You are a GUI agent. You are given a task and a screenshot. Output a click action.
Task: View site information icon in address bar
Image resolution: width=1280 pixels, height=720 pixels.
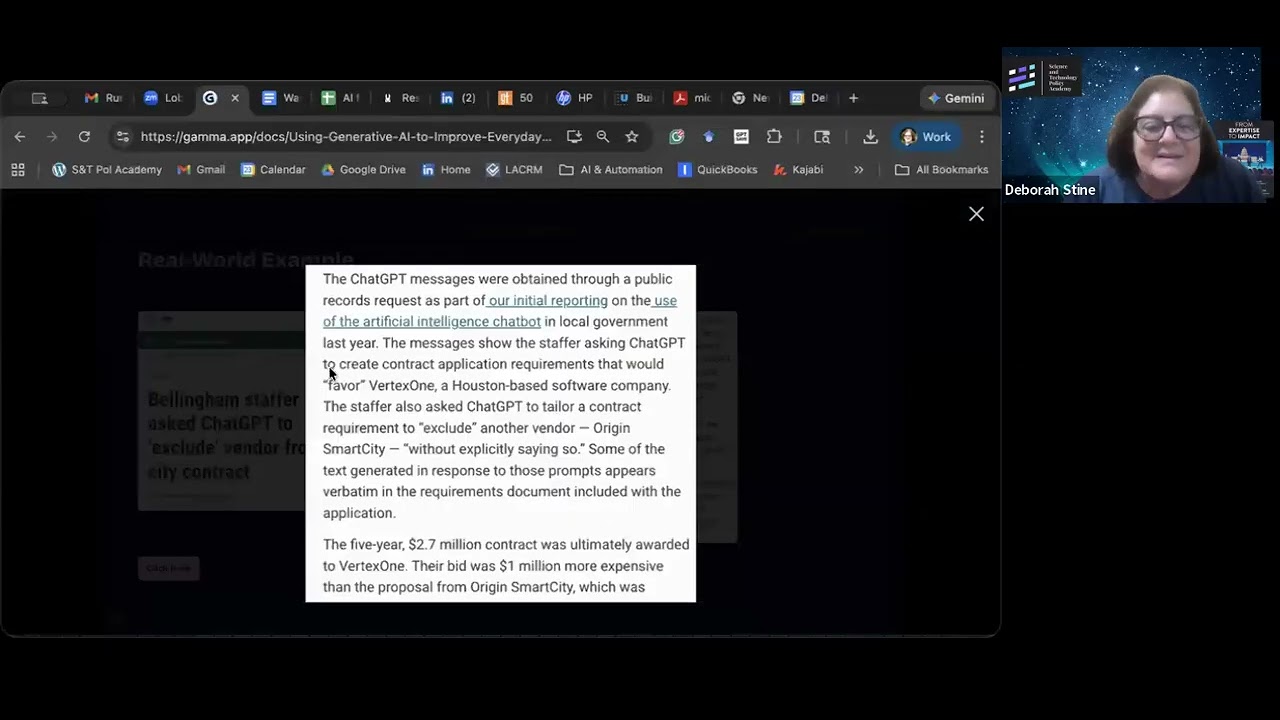click(x=122, y=137)
